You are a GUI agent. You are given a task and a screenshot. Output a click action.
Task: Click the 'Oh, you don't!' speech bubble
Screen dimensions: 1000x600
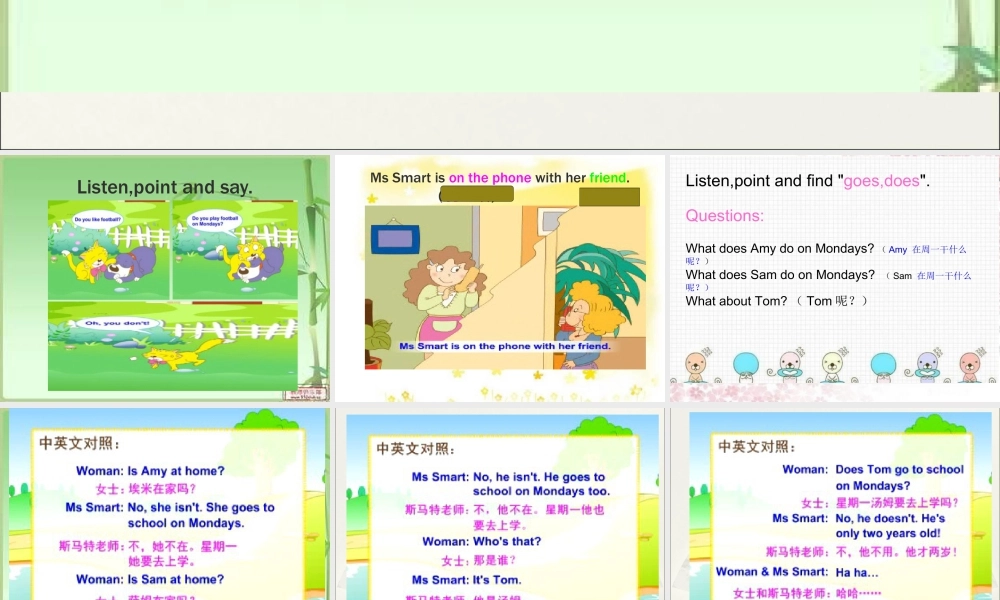[x=117, y=324]
